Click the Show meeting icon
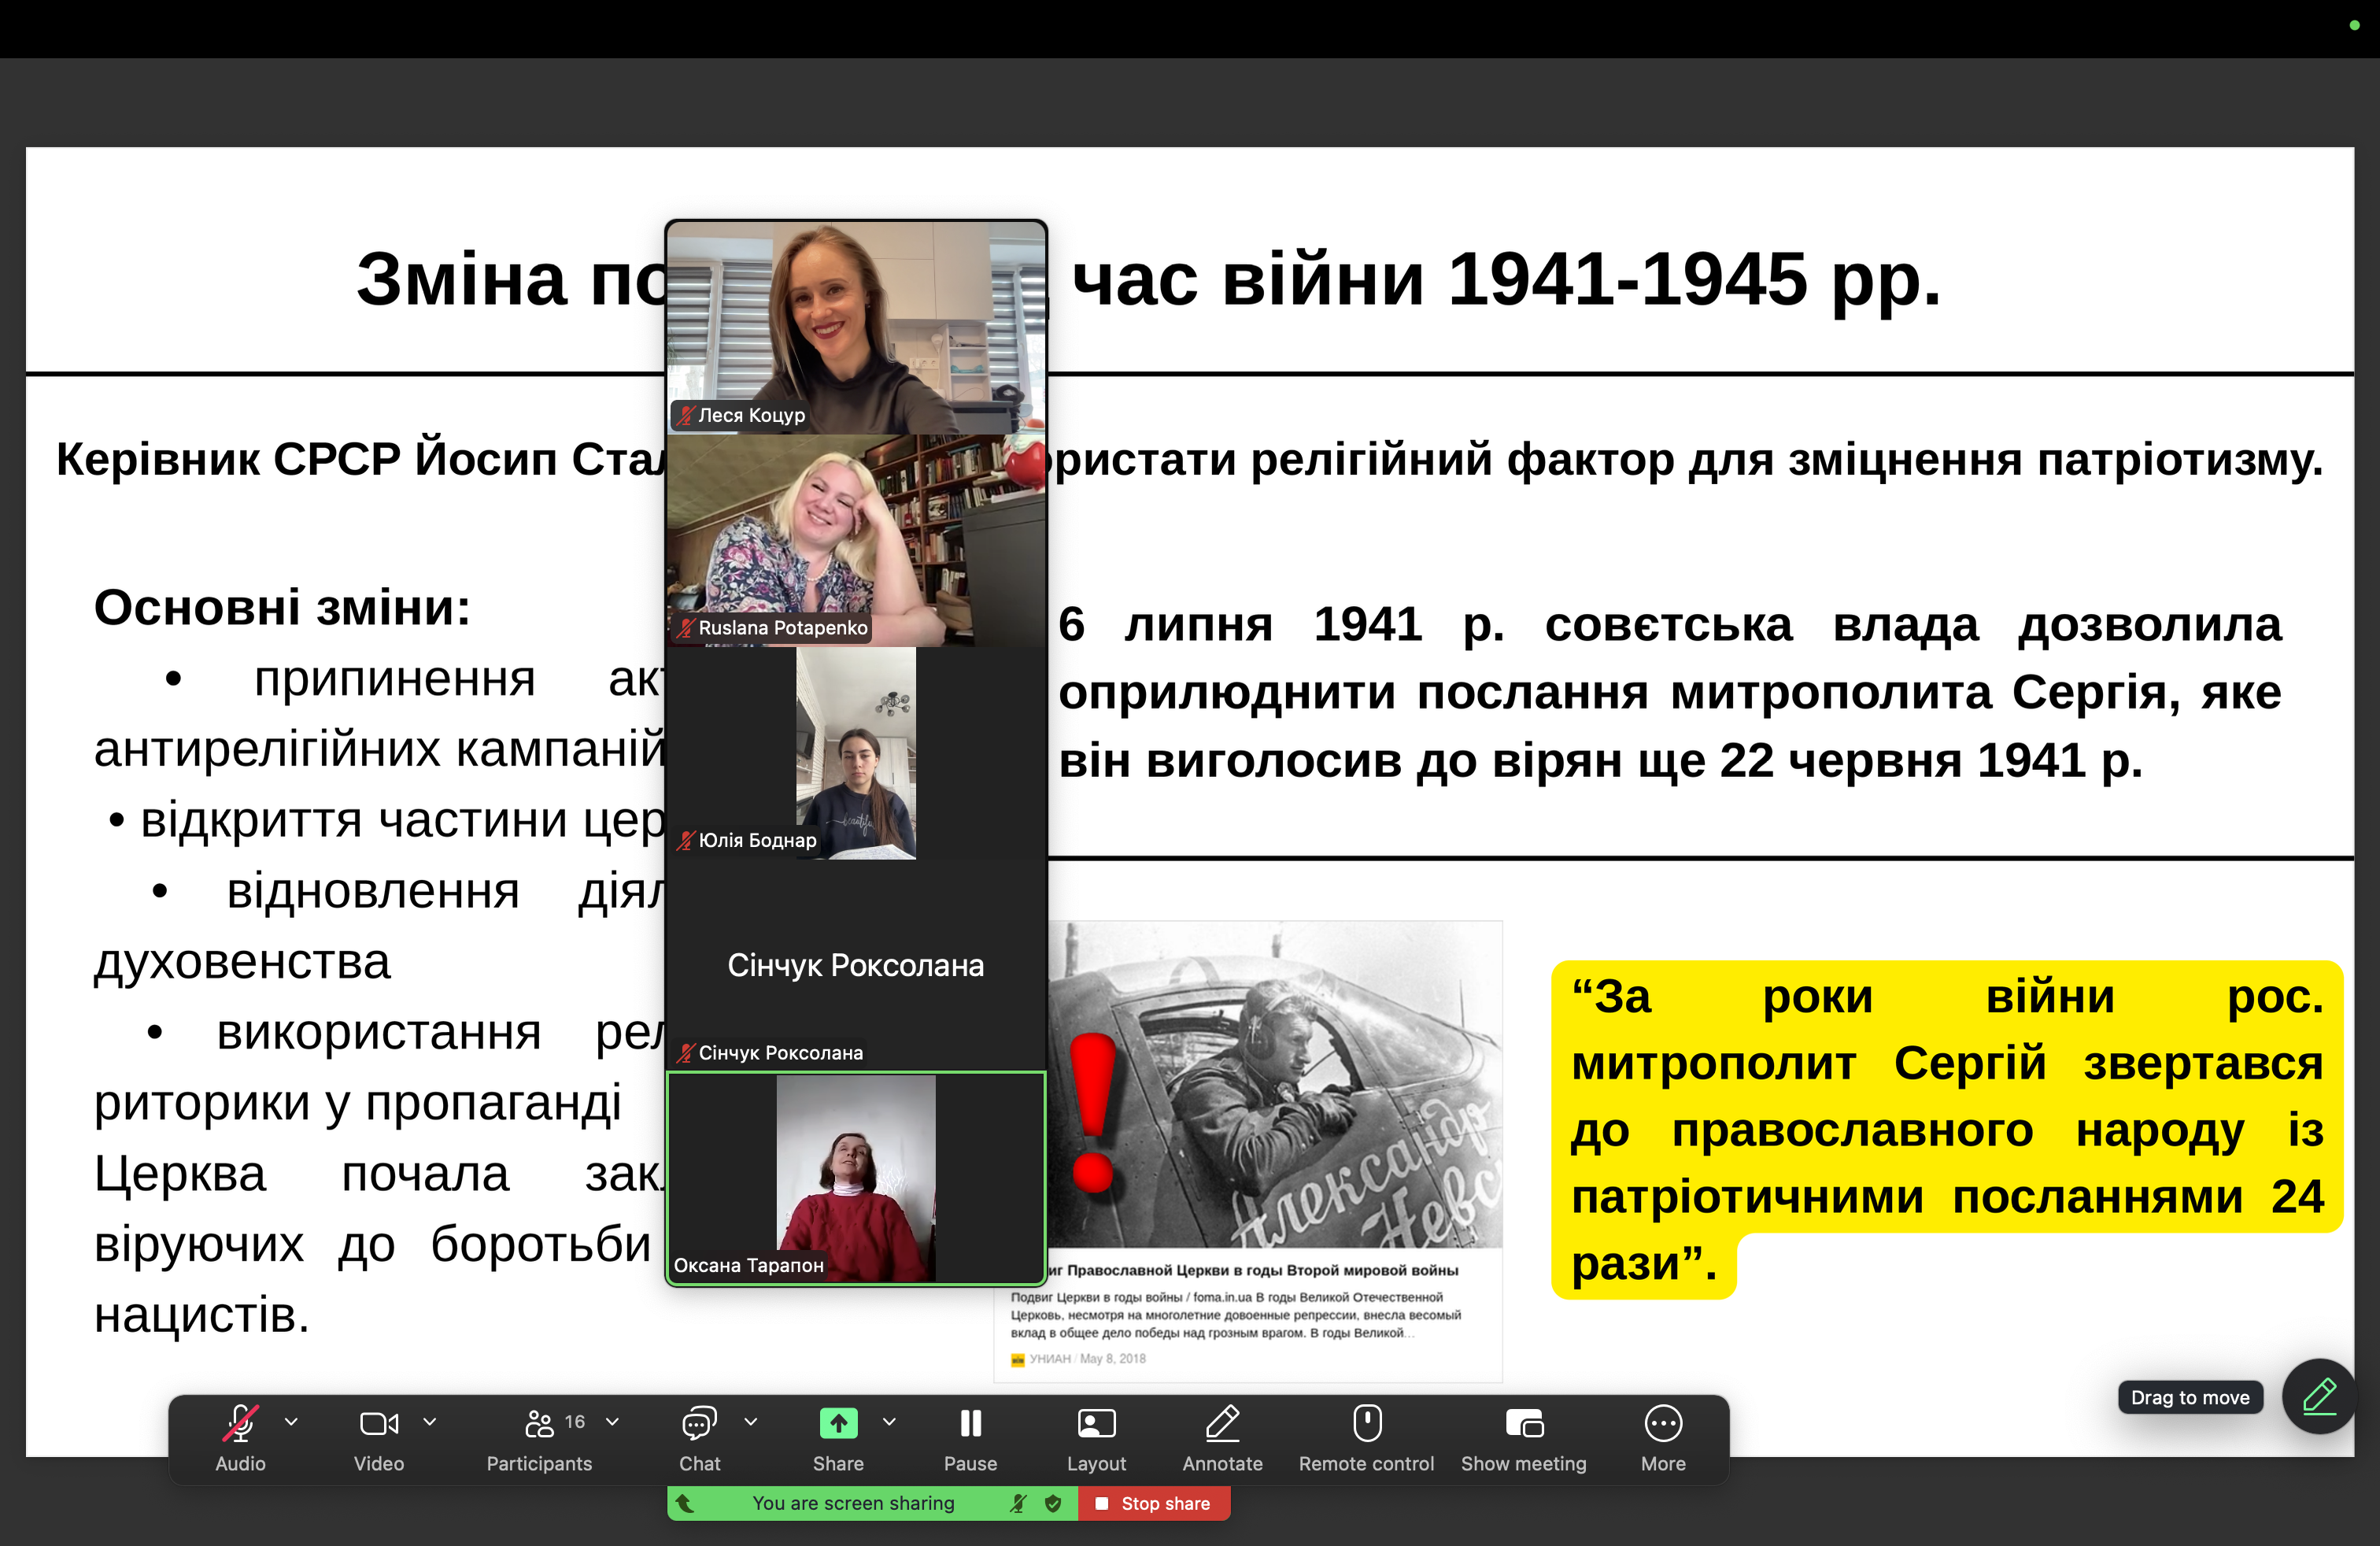 1523,1423
